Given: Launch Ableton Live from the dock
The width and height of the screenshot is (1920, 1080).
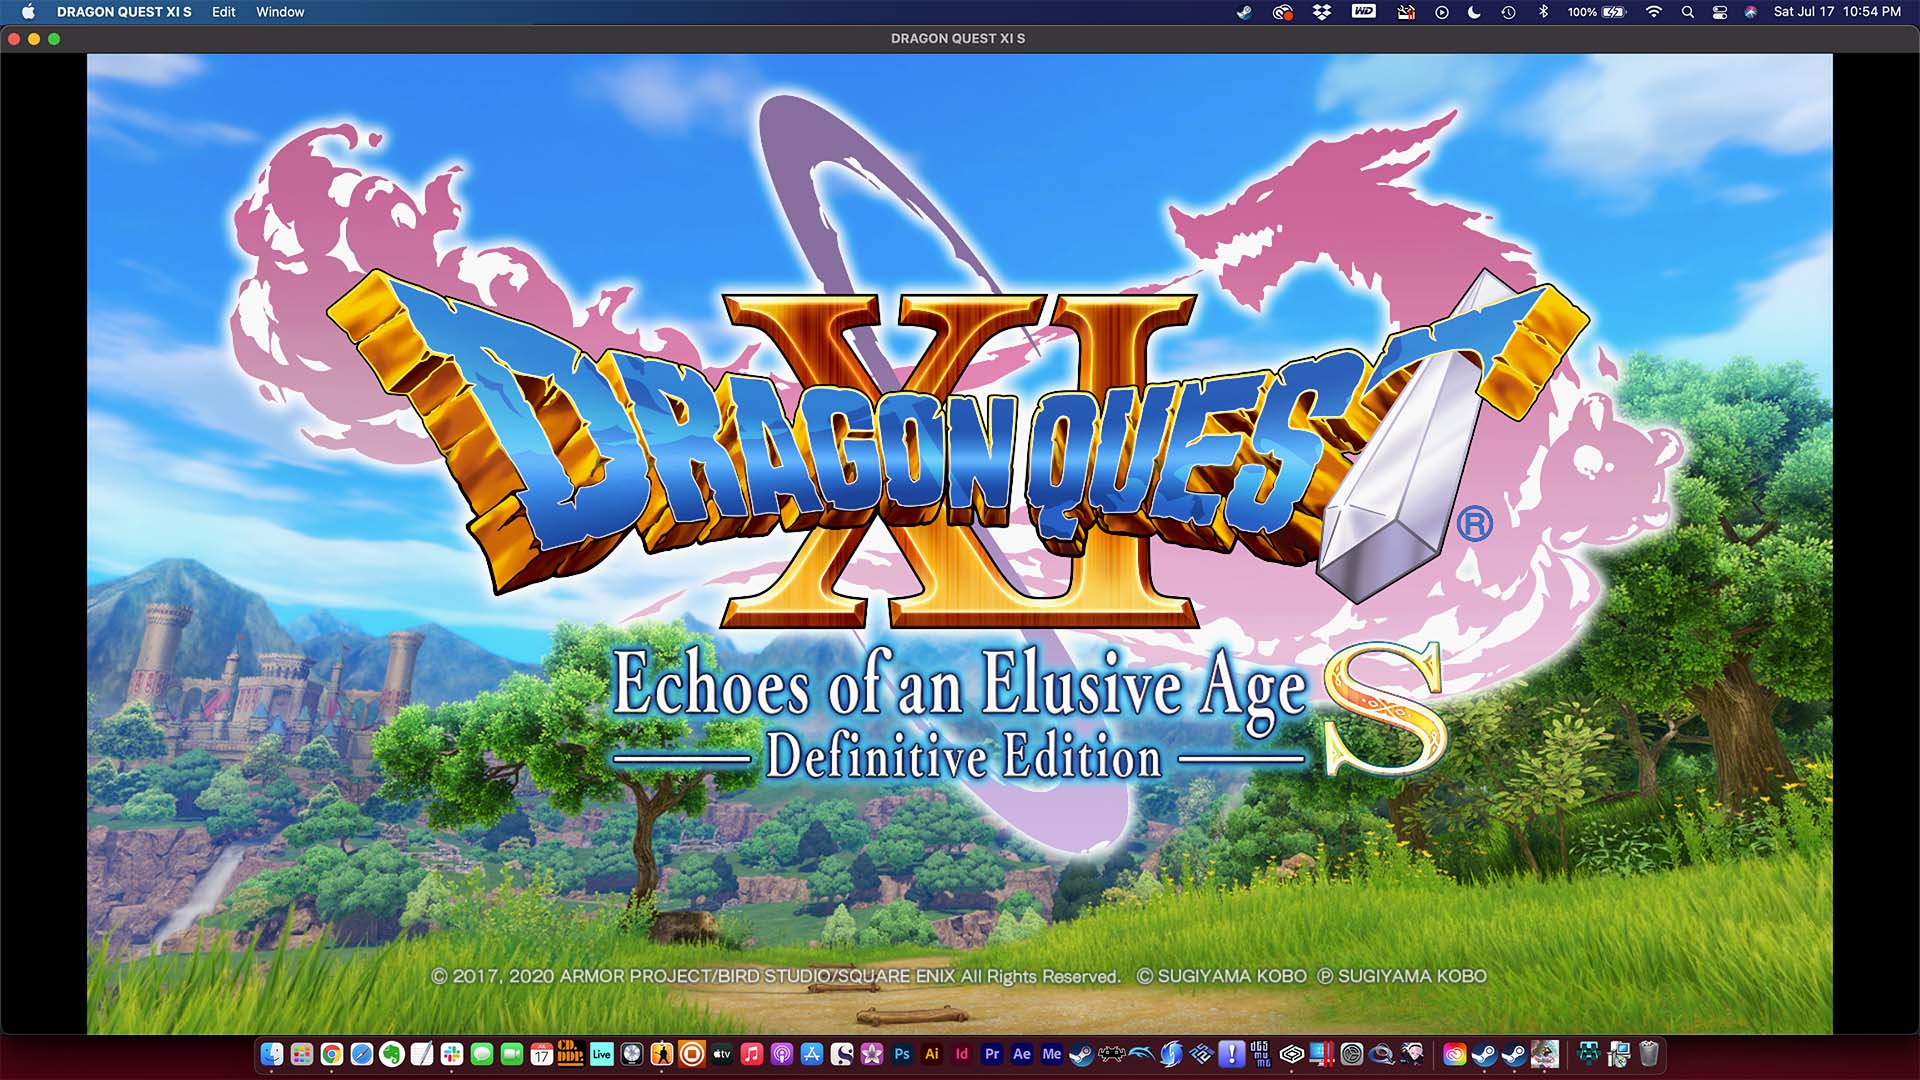Looking at the screenshot, I should pos(601,1054).
